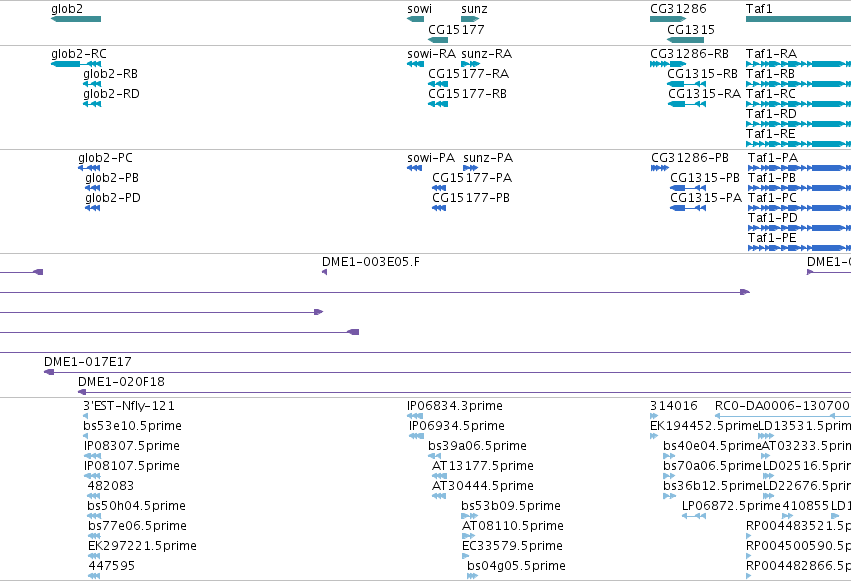Select the CG31286 gene label

tap(678, 9)
